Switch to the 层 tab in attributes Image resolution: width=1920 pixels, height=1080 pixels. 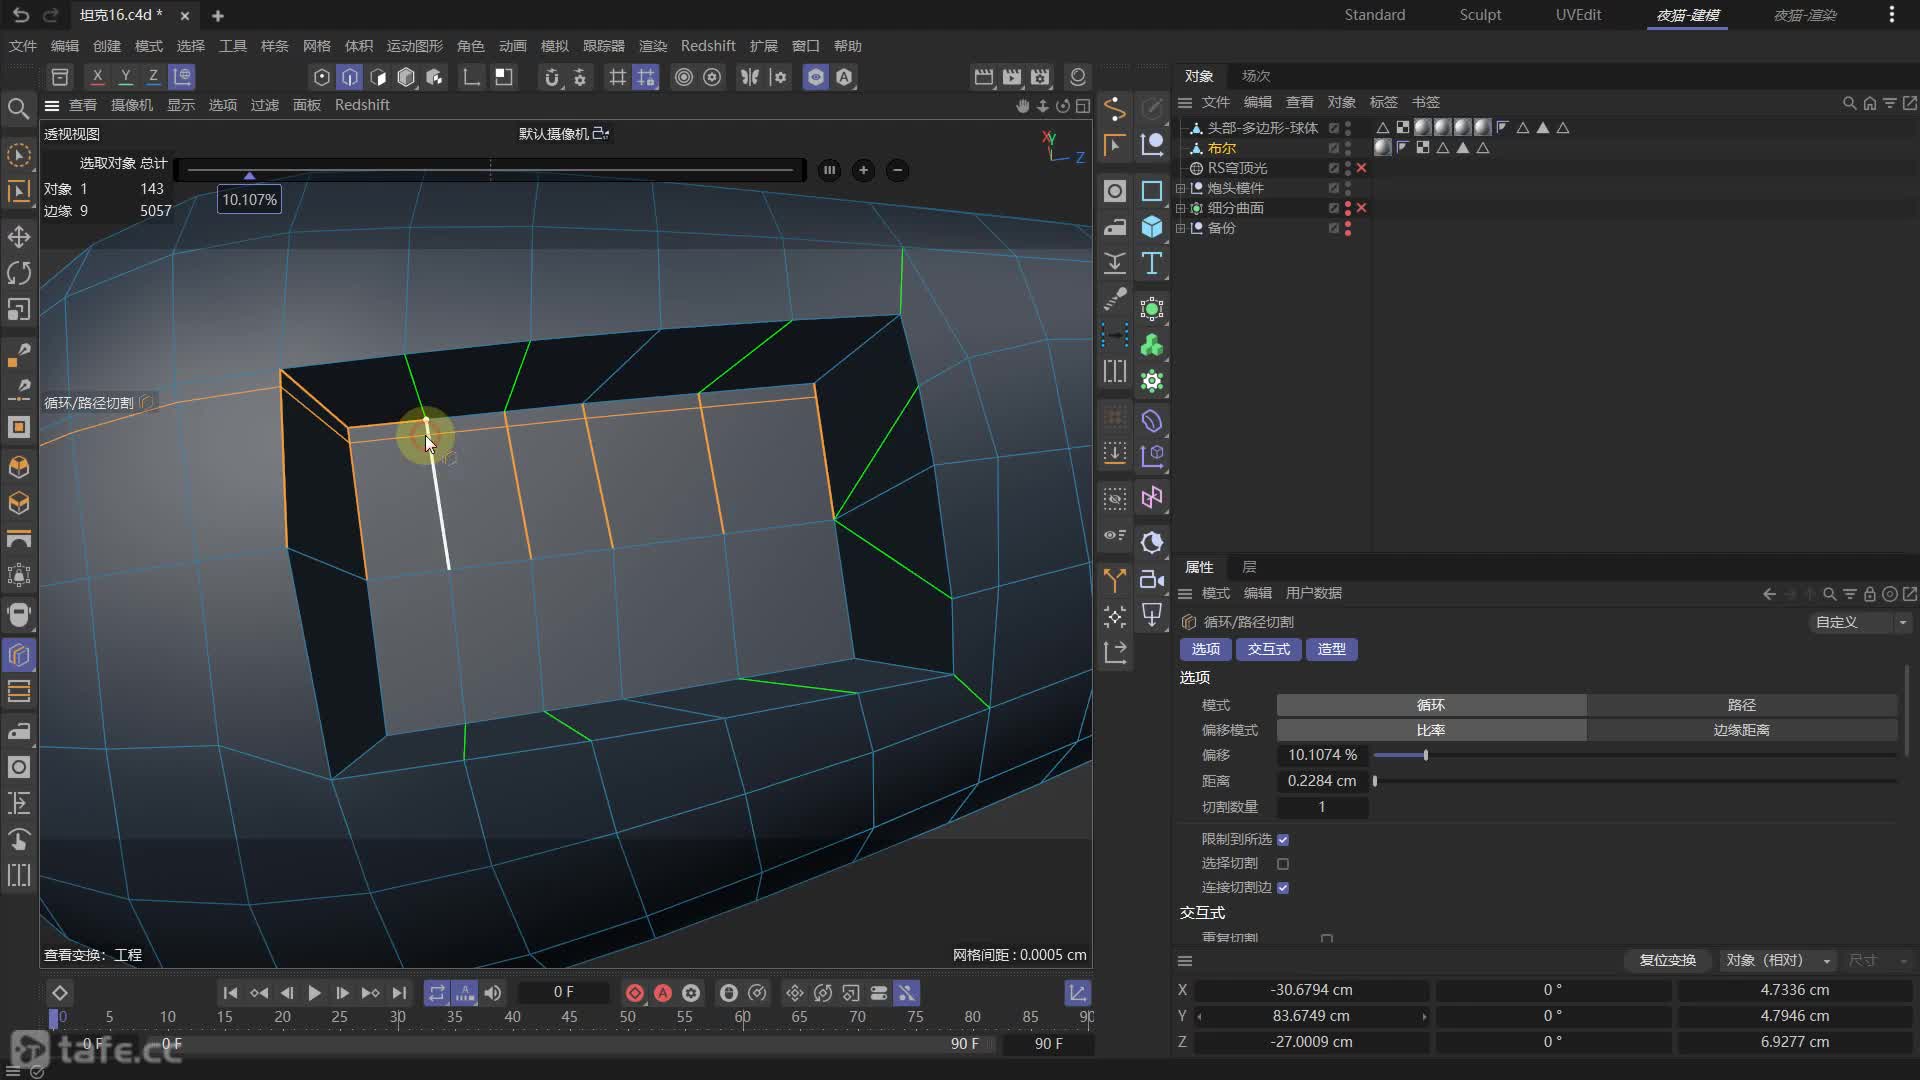point(1248,567)
